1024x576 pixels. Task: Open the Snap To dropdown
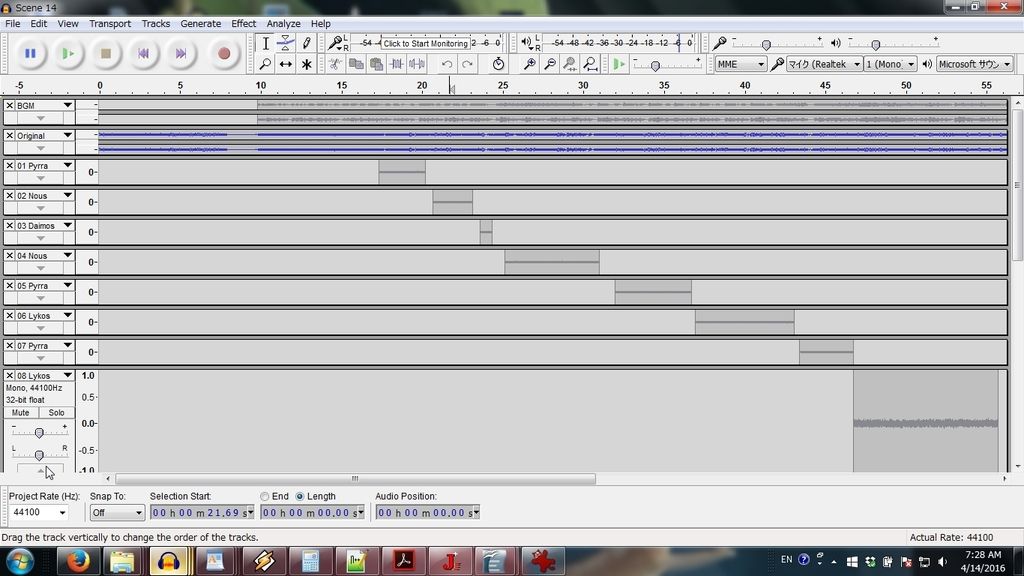117,513
